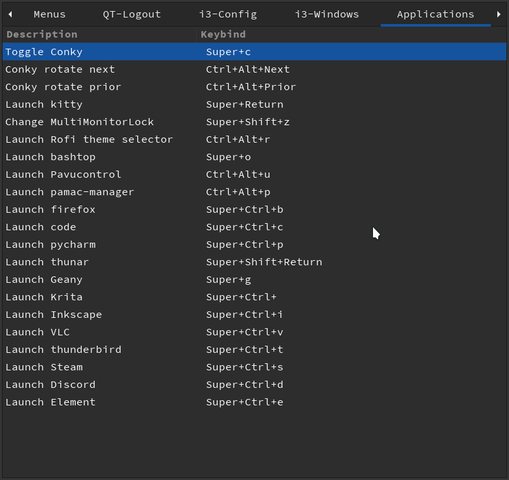Select the Launch Inkscape row

tap(254, 314)
